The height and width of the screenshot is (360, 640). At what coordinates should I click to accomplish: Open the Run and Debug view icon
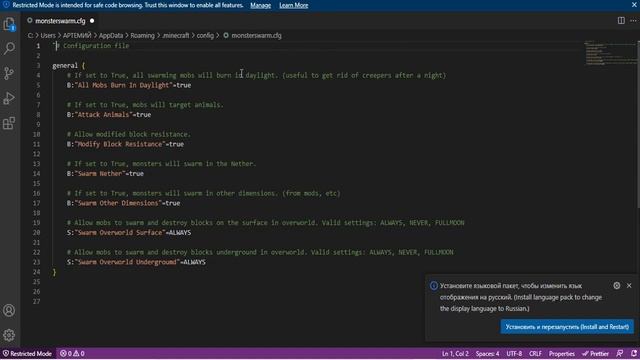[x=9, y=98]
